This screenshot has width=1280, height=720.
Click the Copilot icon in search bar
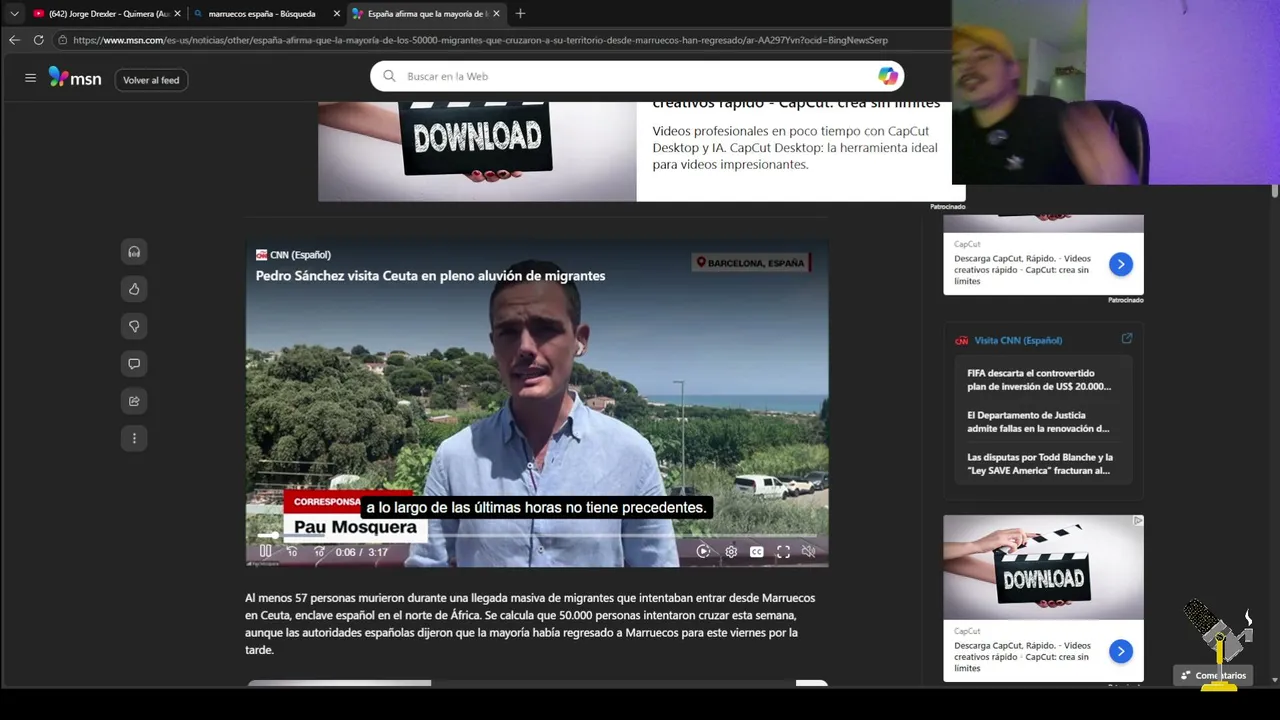(887, 76)
